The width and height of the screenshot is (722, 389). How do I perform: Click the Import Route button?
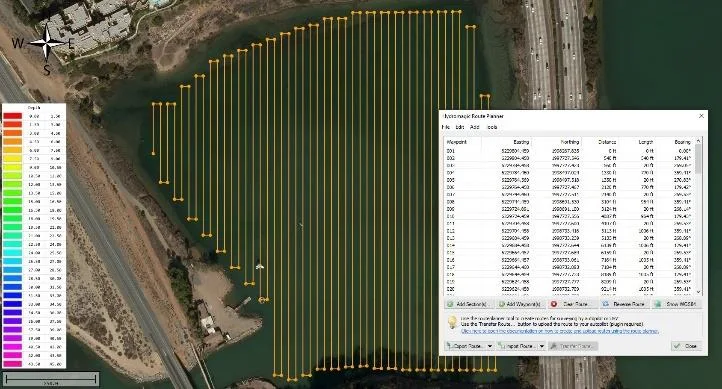coord(517,346)
